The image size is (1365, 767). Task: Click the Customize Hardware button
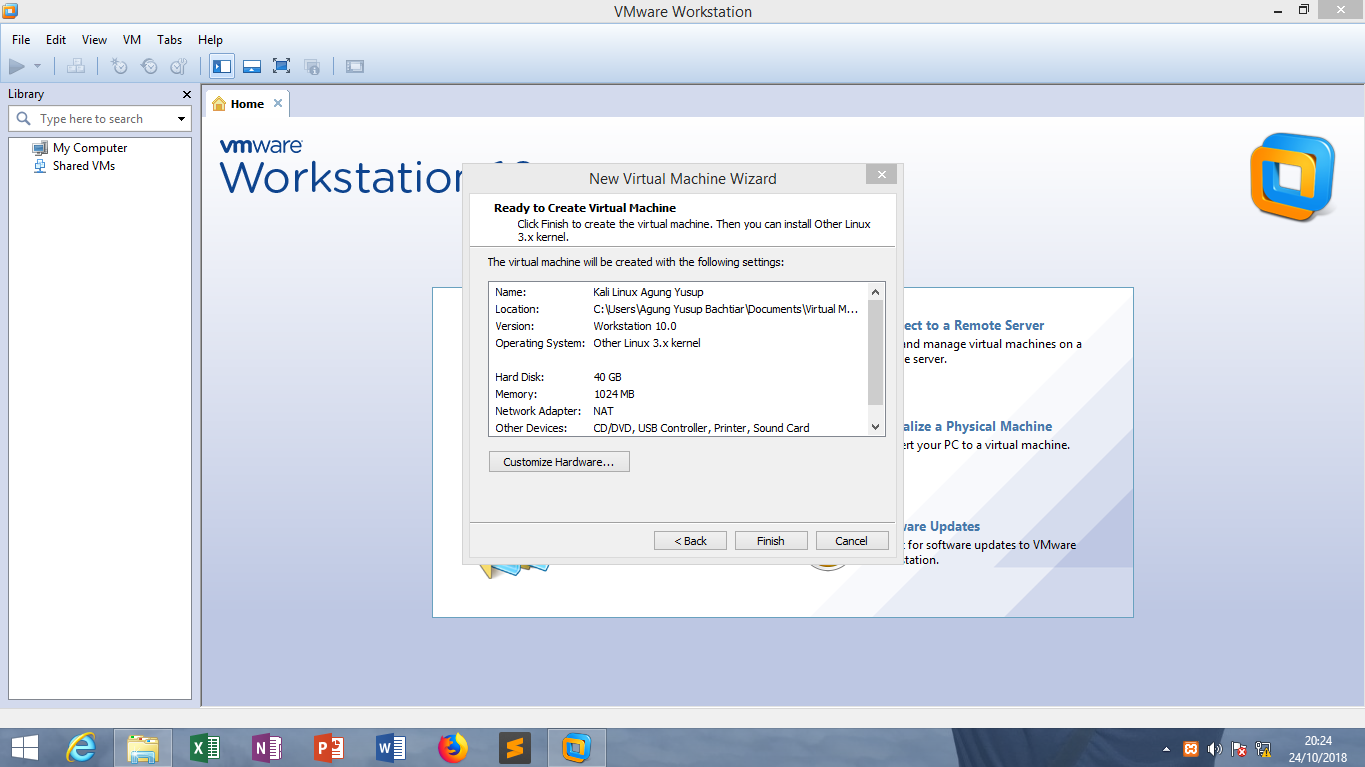[558, 461]
